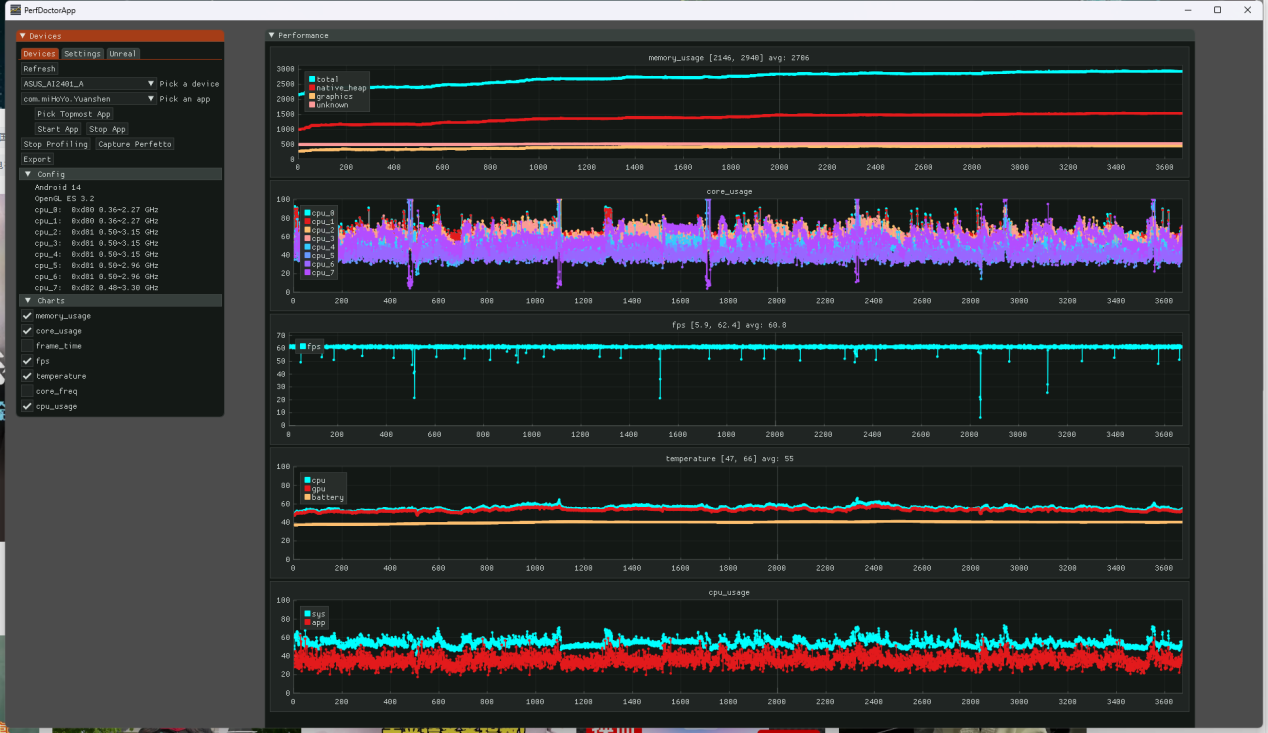Toggle the unknown legend entry
Image resolution: width=1268 pixels, height=733 pixels.
point(329,105)
